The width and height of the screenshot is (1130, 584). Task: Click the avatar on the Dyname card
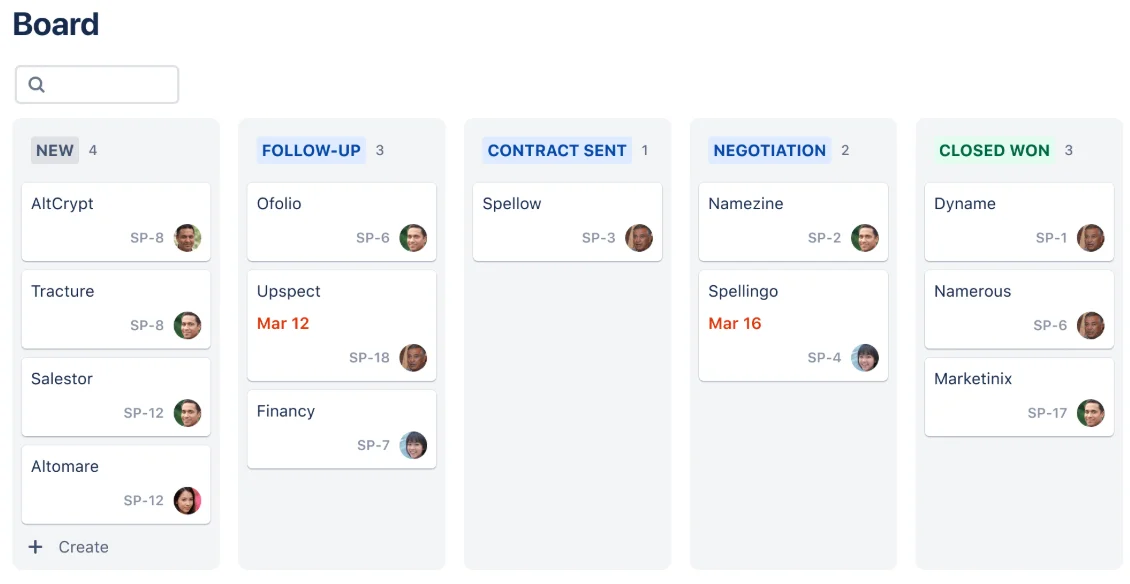[x=1091, y=238]
